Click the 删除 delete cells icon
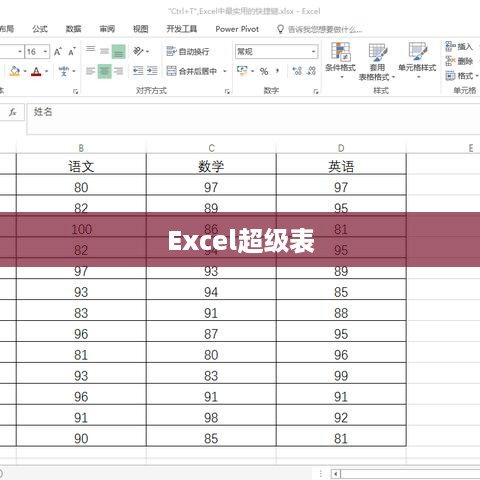Screen dimensions: 480x480 (x=450, y=61)
